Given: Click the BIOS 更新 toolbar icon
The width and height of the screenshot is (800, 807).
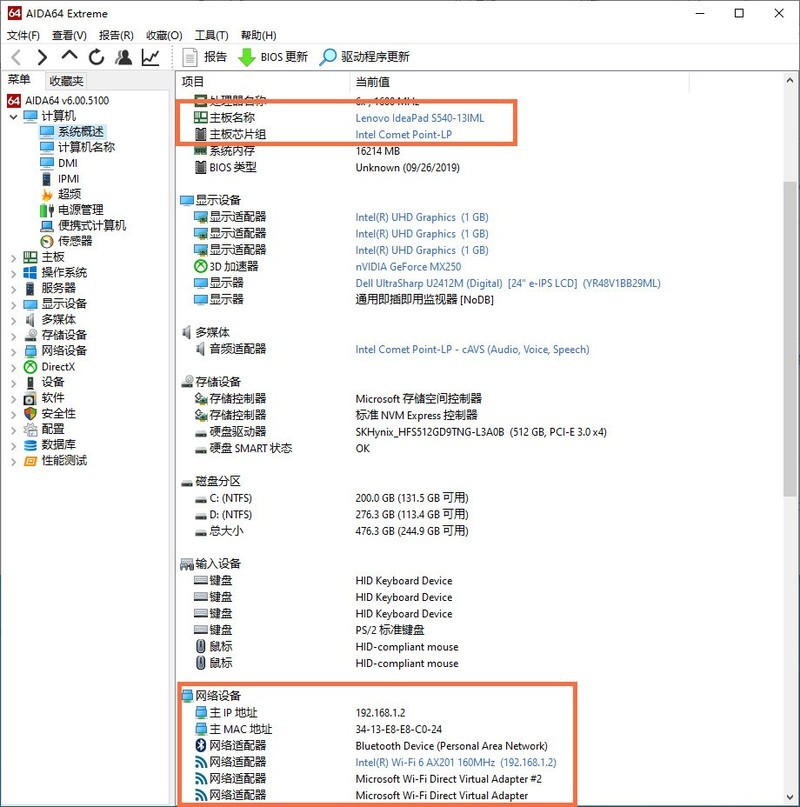Looking at the screenshot, I should [x=271, y=57].
